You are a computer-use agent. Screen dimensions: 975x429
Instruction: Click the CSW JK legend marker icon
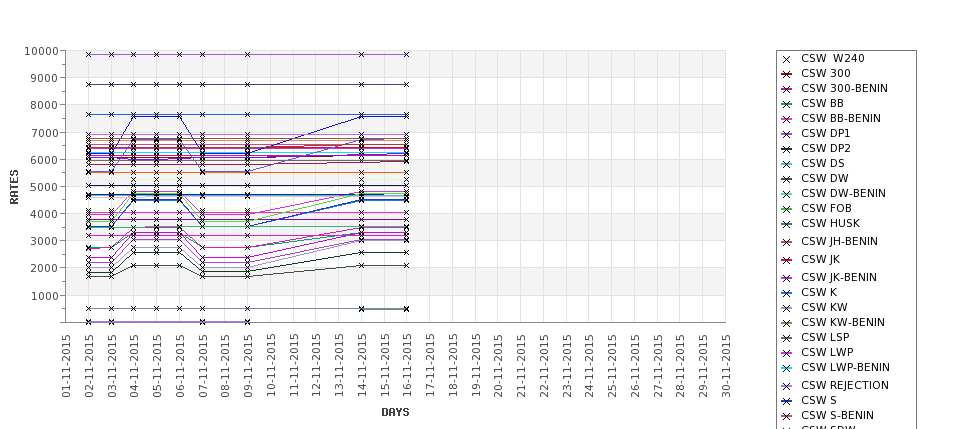[787, 260]
